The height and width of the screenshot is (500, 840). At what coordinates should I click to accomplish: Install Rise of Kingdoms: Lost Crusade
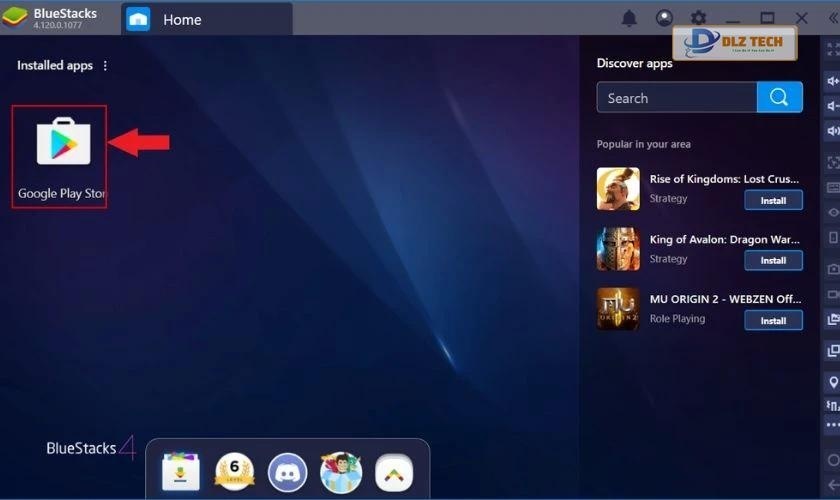pyautogui.click(x=773, y=200)
